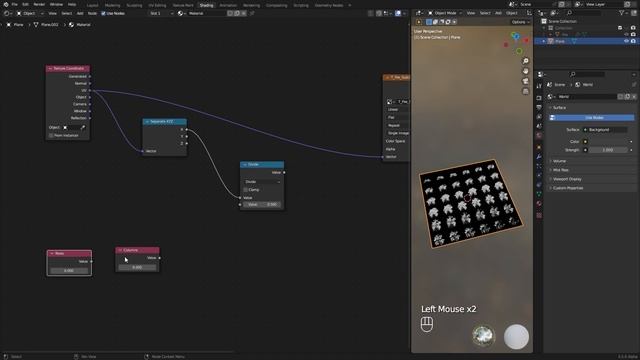Open the Window menu
Screen dimensions: 640x360
point(56,4)
